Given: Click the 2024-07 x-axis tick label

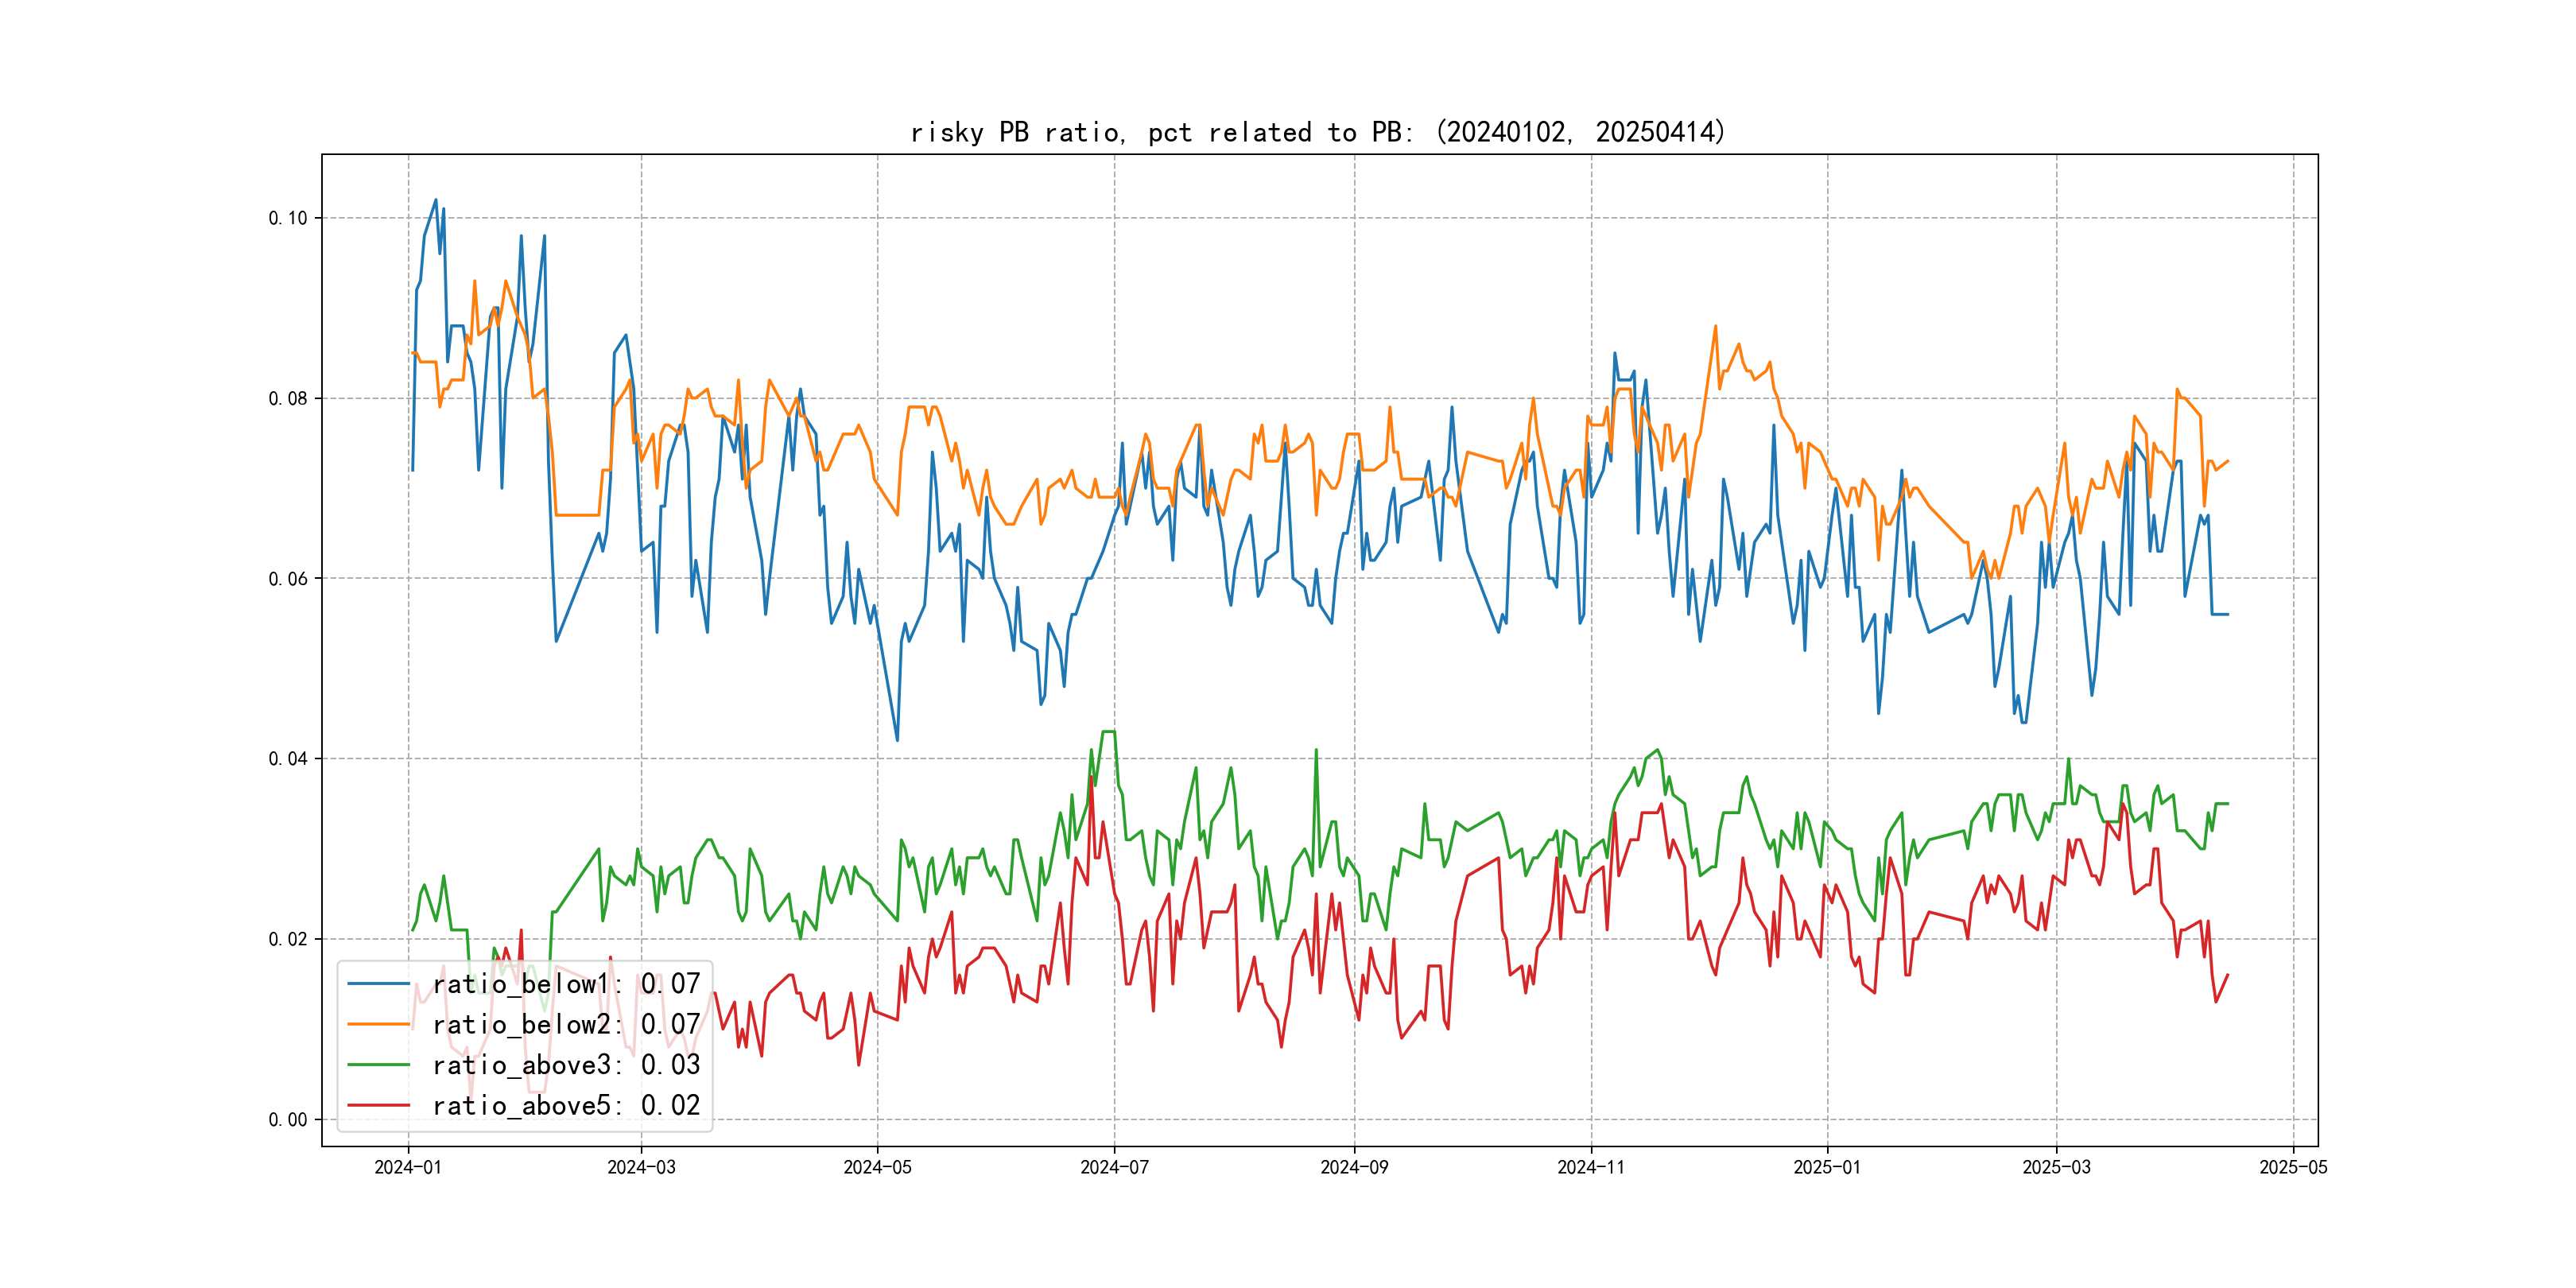Looking at the screenshot, I should point(1114,1167).
